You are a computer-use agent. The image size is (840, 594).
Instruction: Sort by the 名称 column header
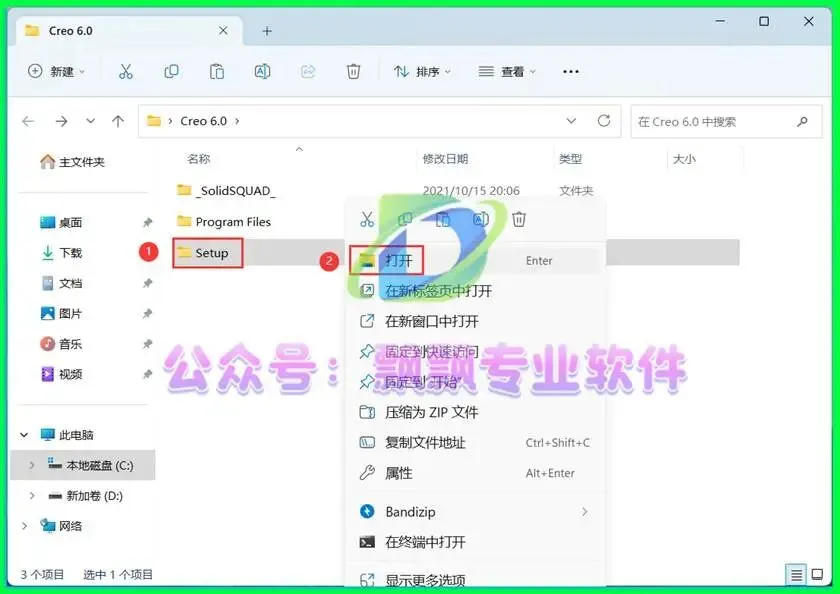[199, 159]
